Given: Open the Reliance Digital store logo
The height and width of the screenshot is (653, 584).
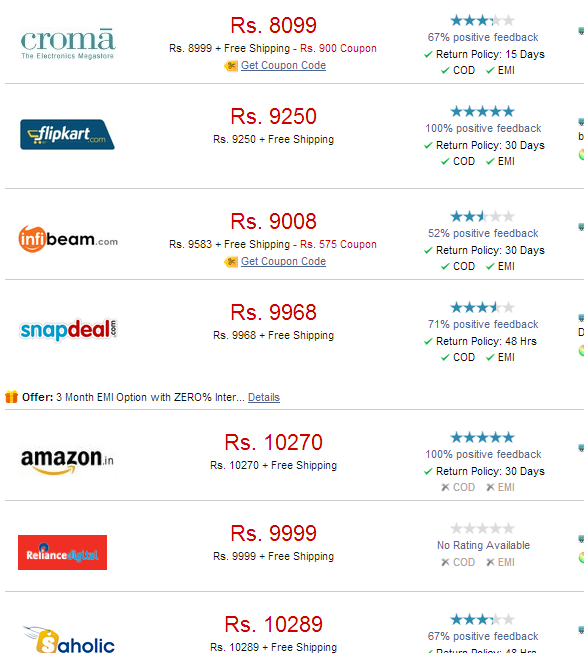Looking at the screenshot, I should tap(62, 552).
